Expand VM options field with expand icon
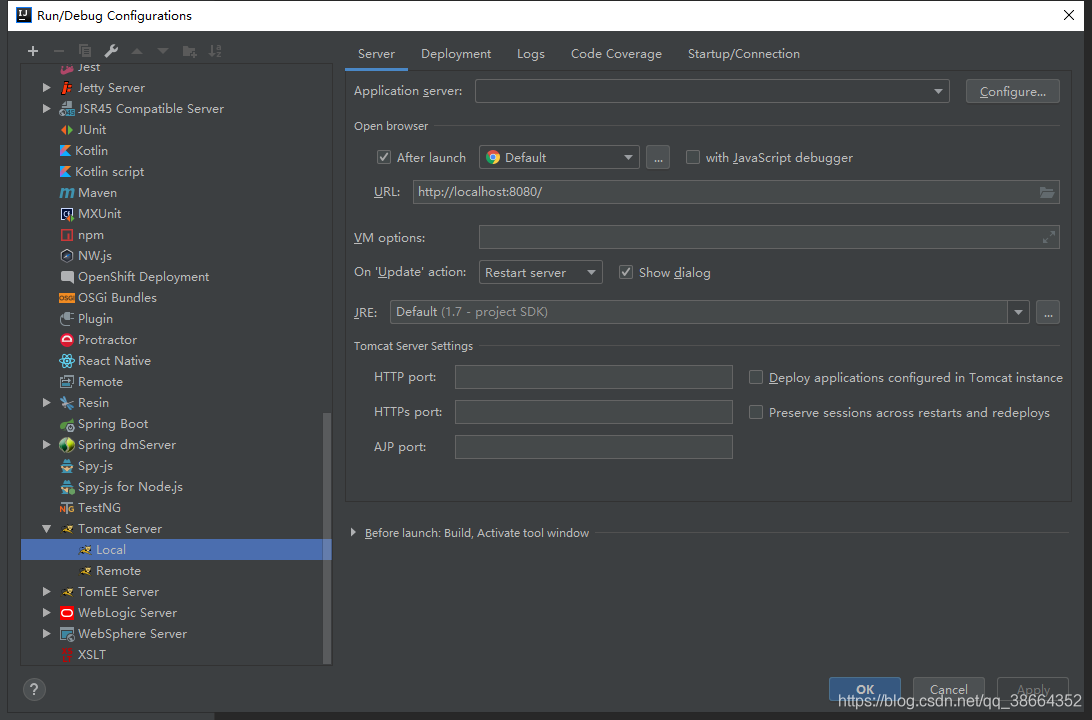The width and height of the screenshot is (1092, 720). tap(1049, 237)
